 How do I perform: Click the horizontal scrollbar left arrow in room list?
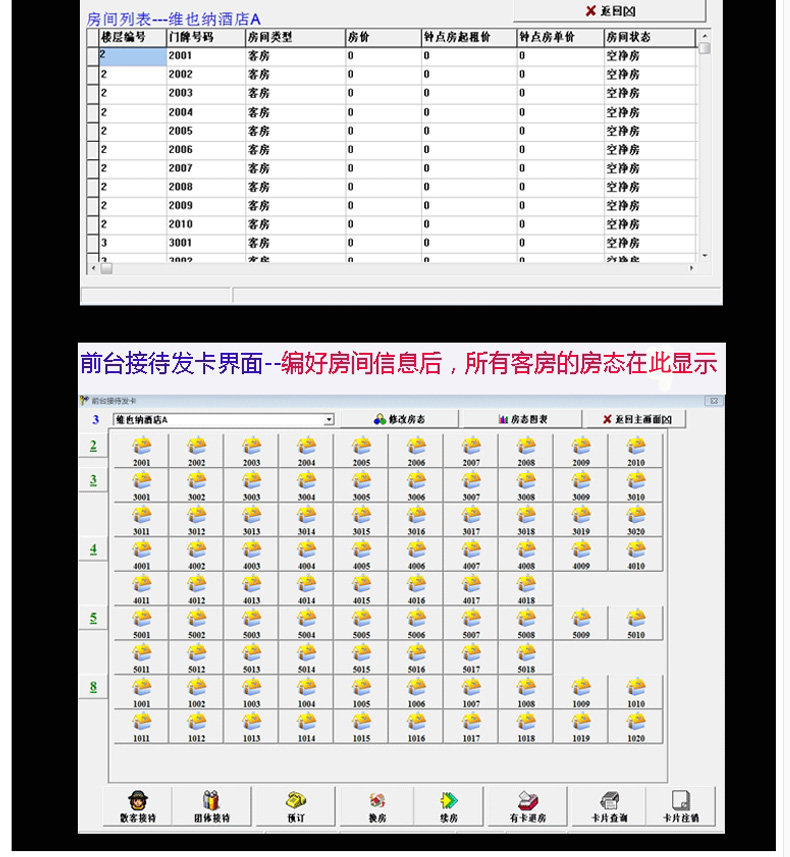pyautogui.click(x=93, y=268)
